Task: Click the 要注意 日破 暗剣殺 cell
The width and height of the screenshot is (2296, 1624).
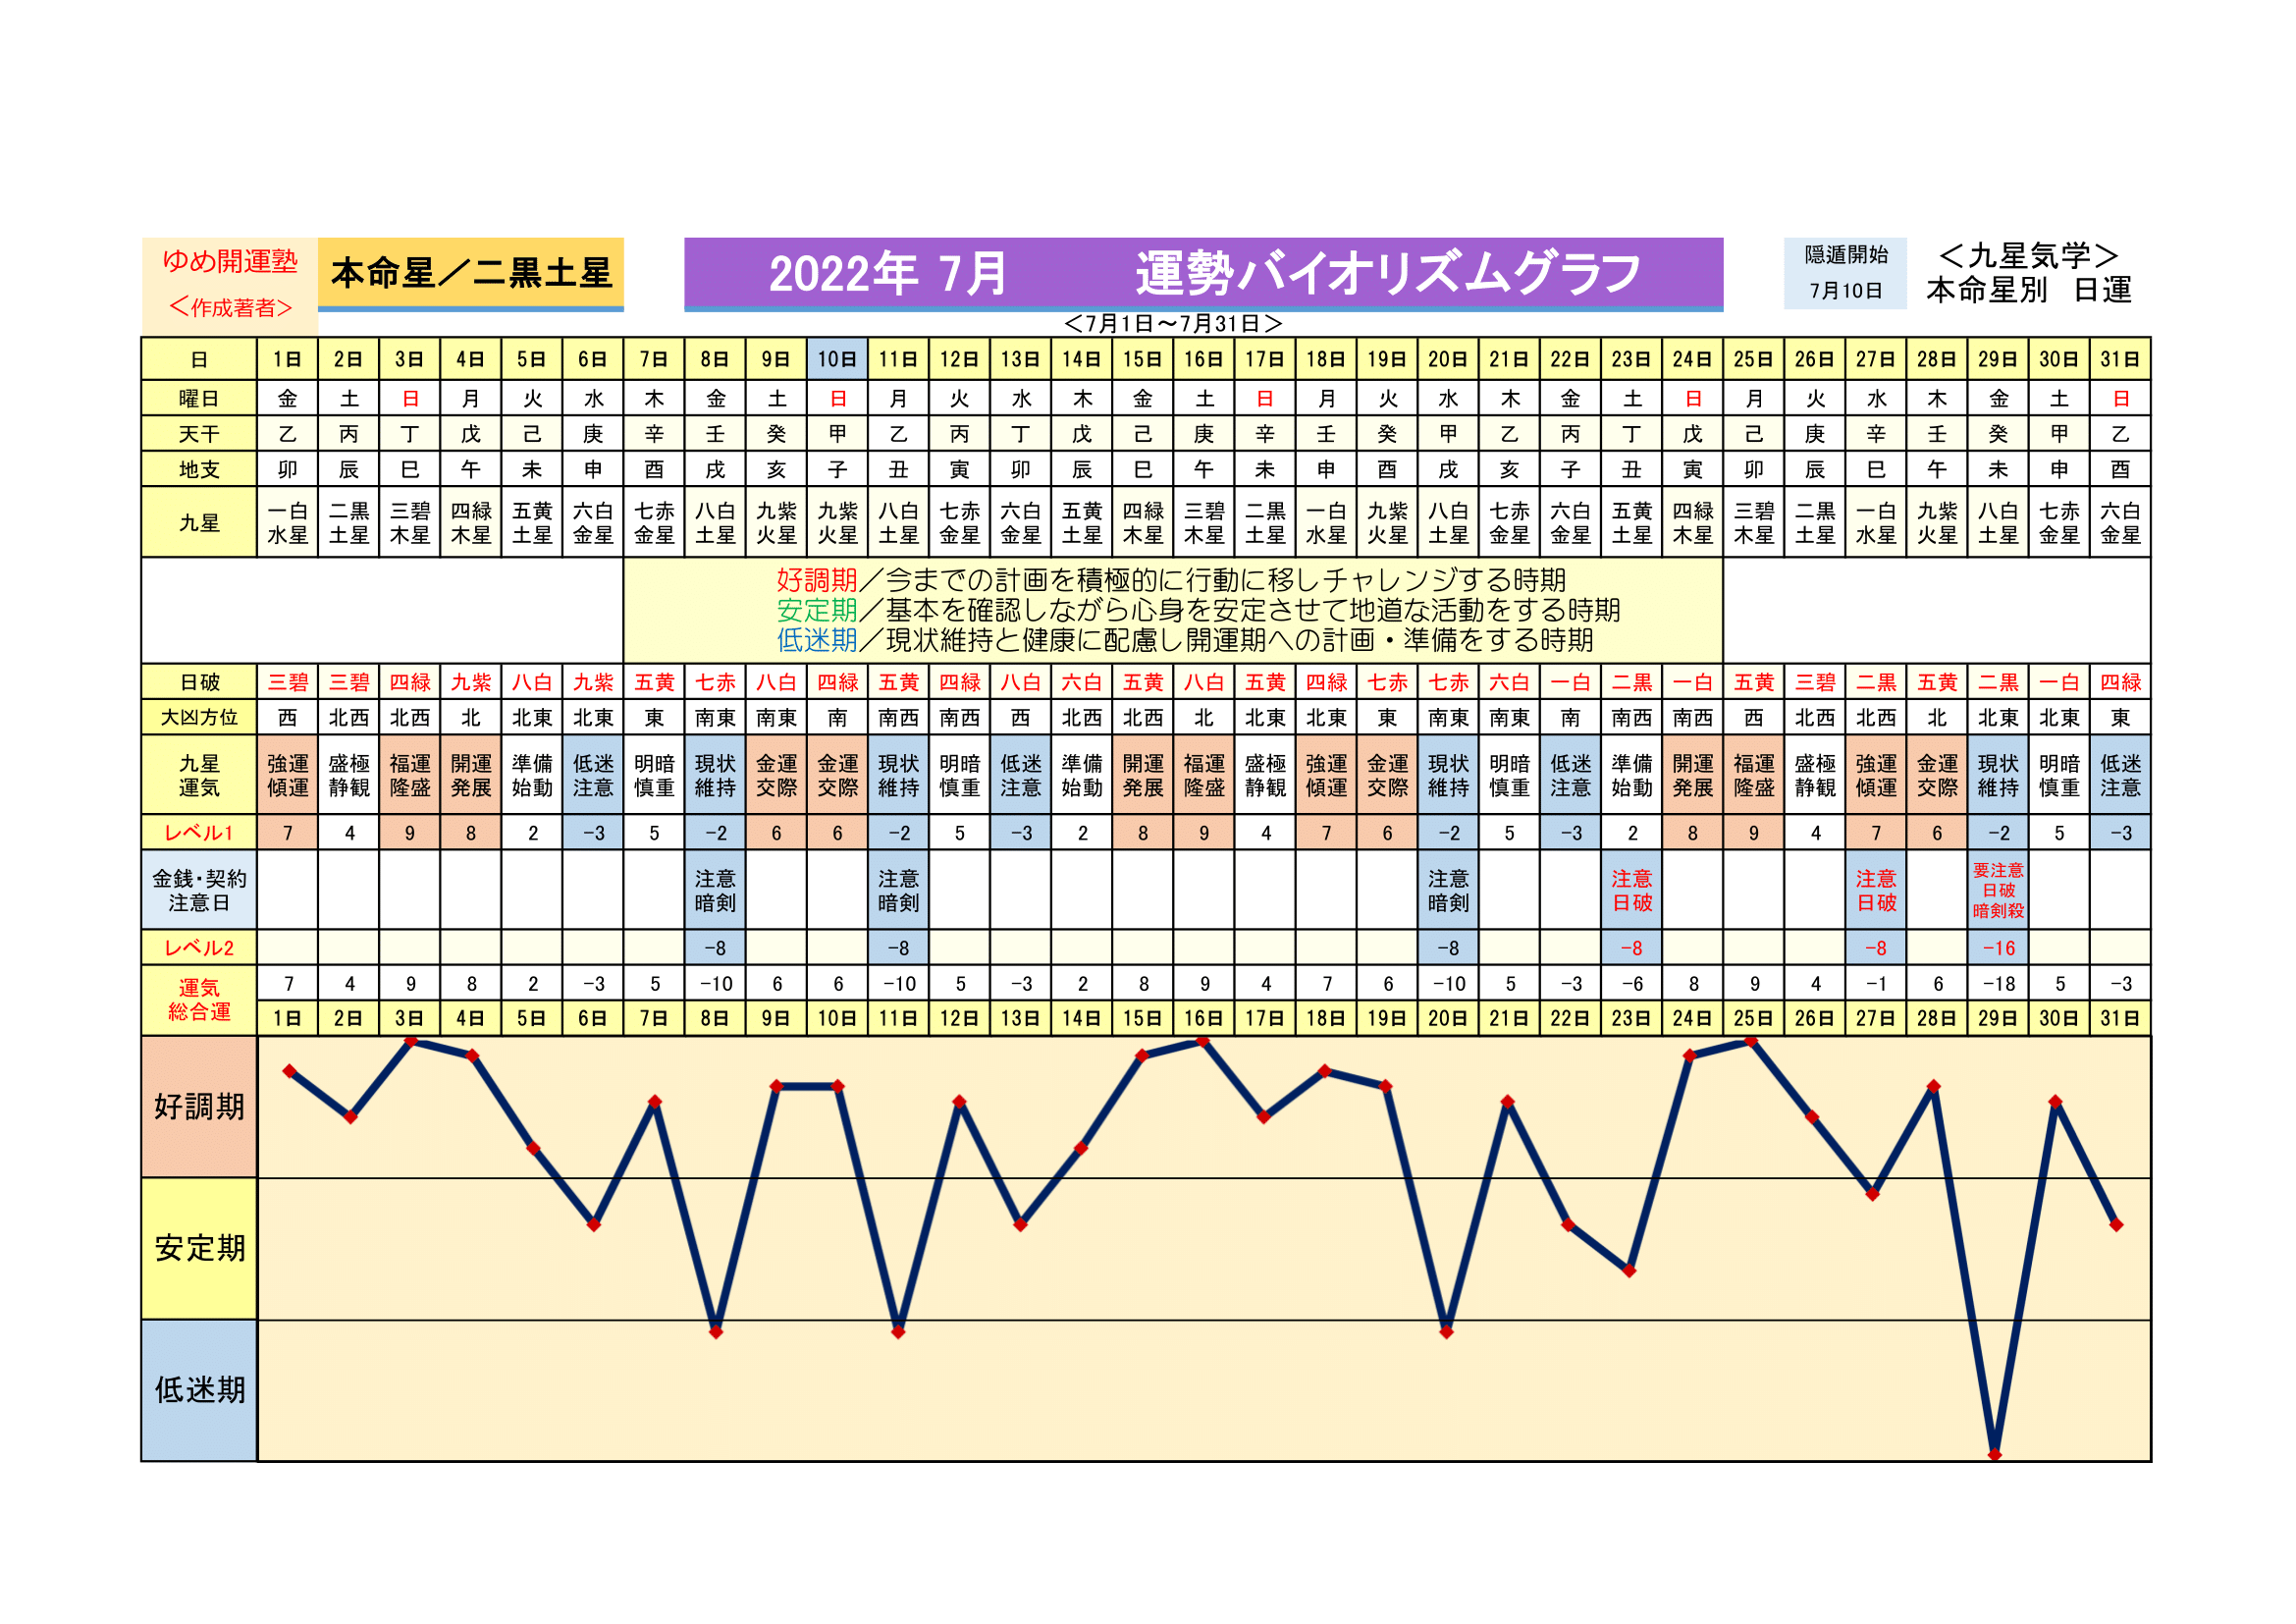Action: pos(1997,890)
